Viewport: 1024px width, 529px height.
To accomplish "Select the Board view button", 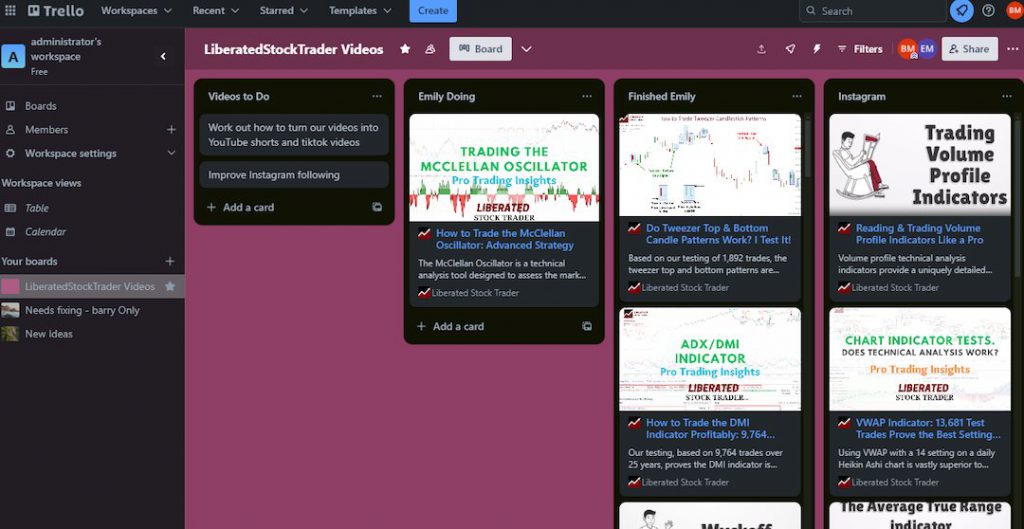I will pos(480,49).
